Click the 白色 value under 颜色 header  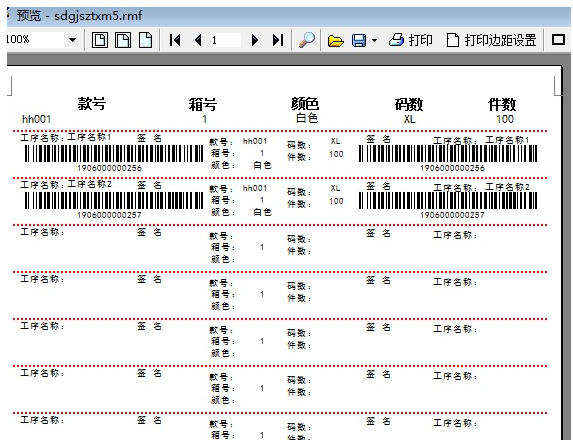[307, 118]
